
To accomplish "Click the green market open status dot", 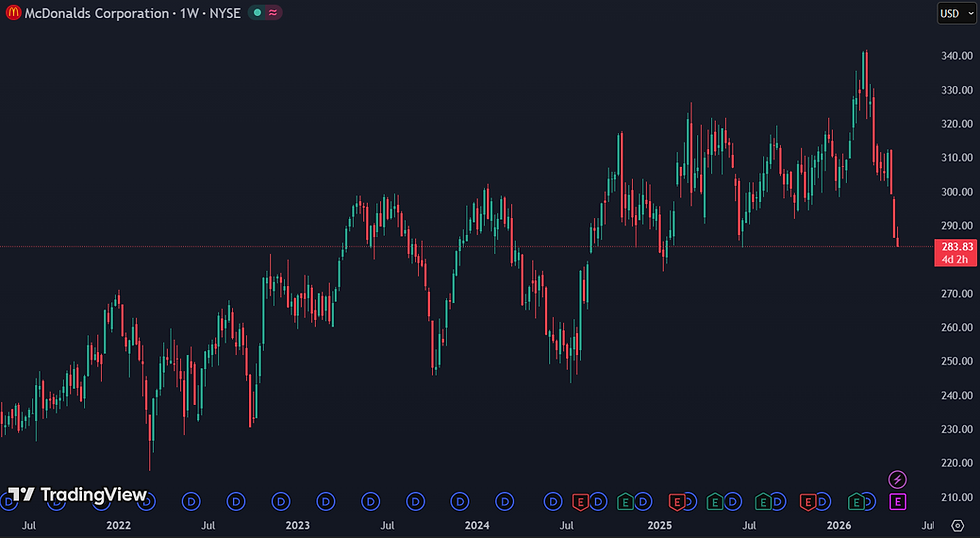I will click(x=257, y=12).
